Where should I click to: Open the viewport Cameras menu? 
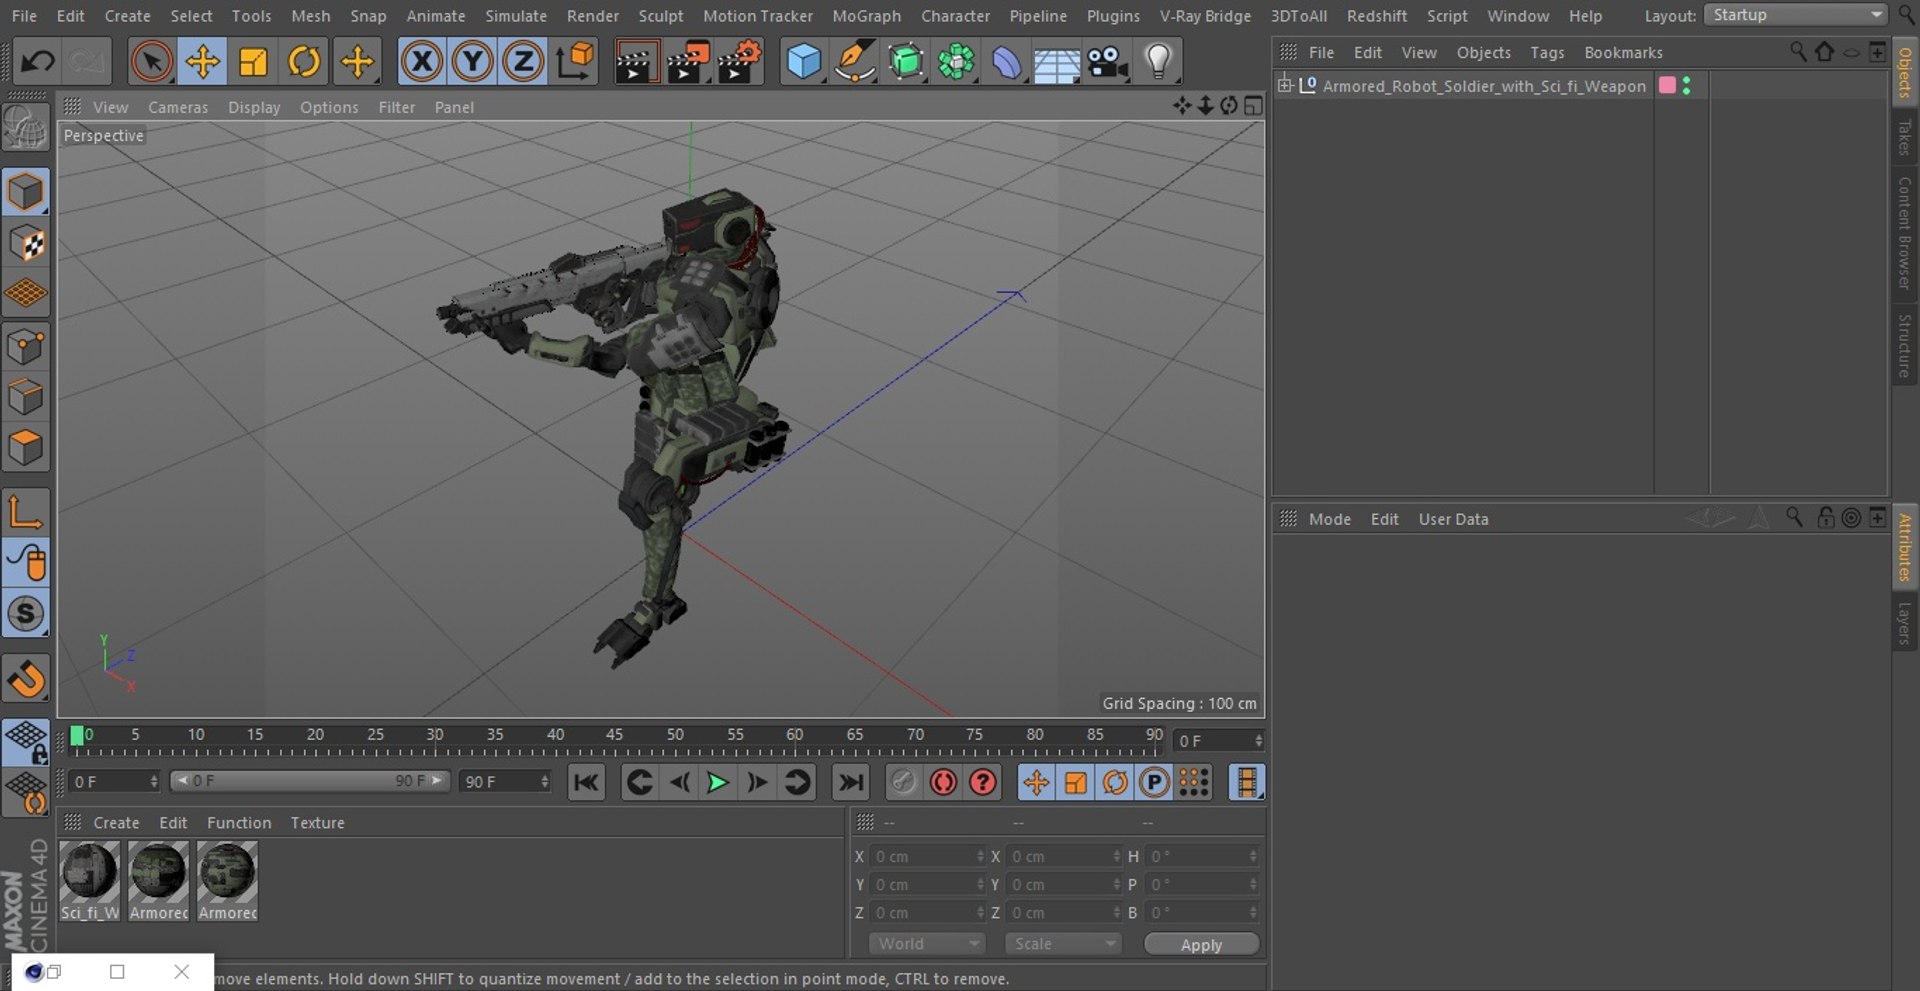tap(178, 107)
